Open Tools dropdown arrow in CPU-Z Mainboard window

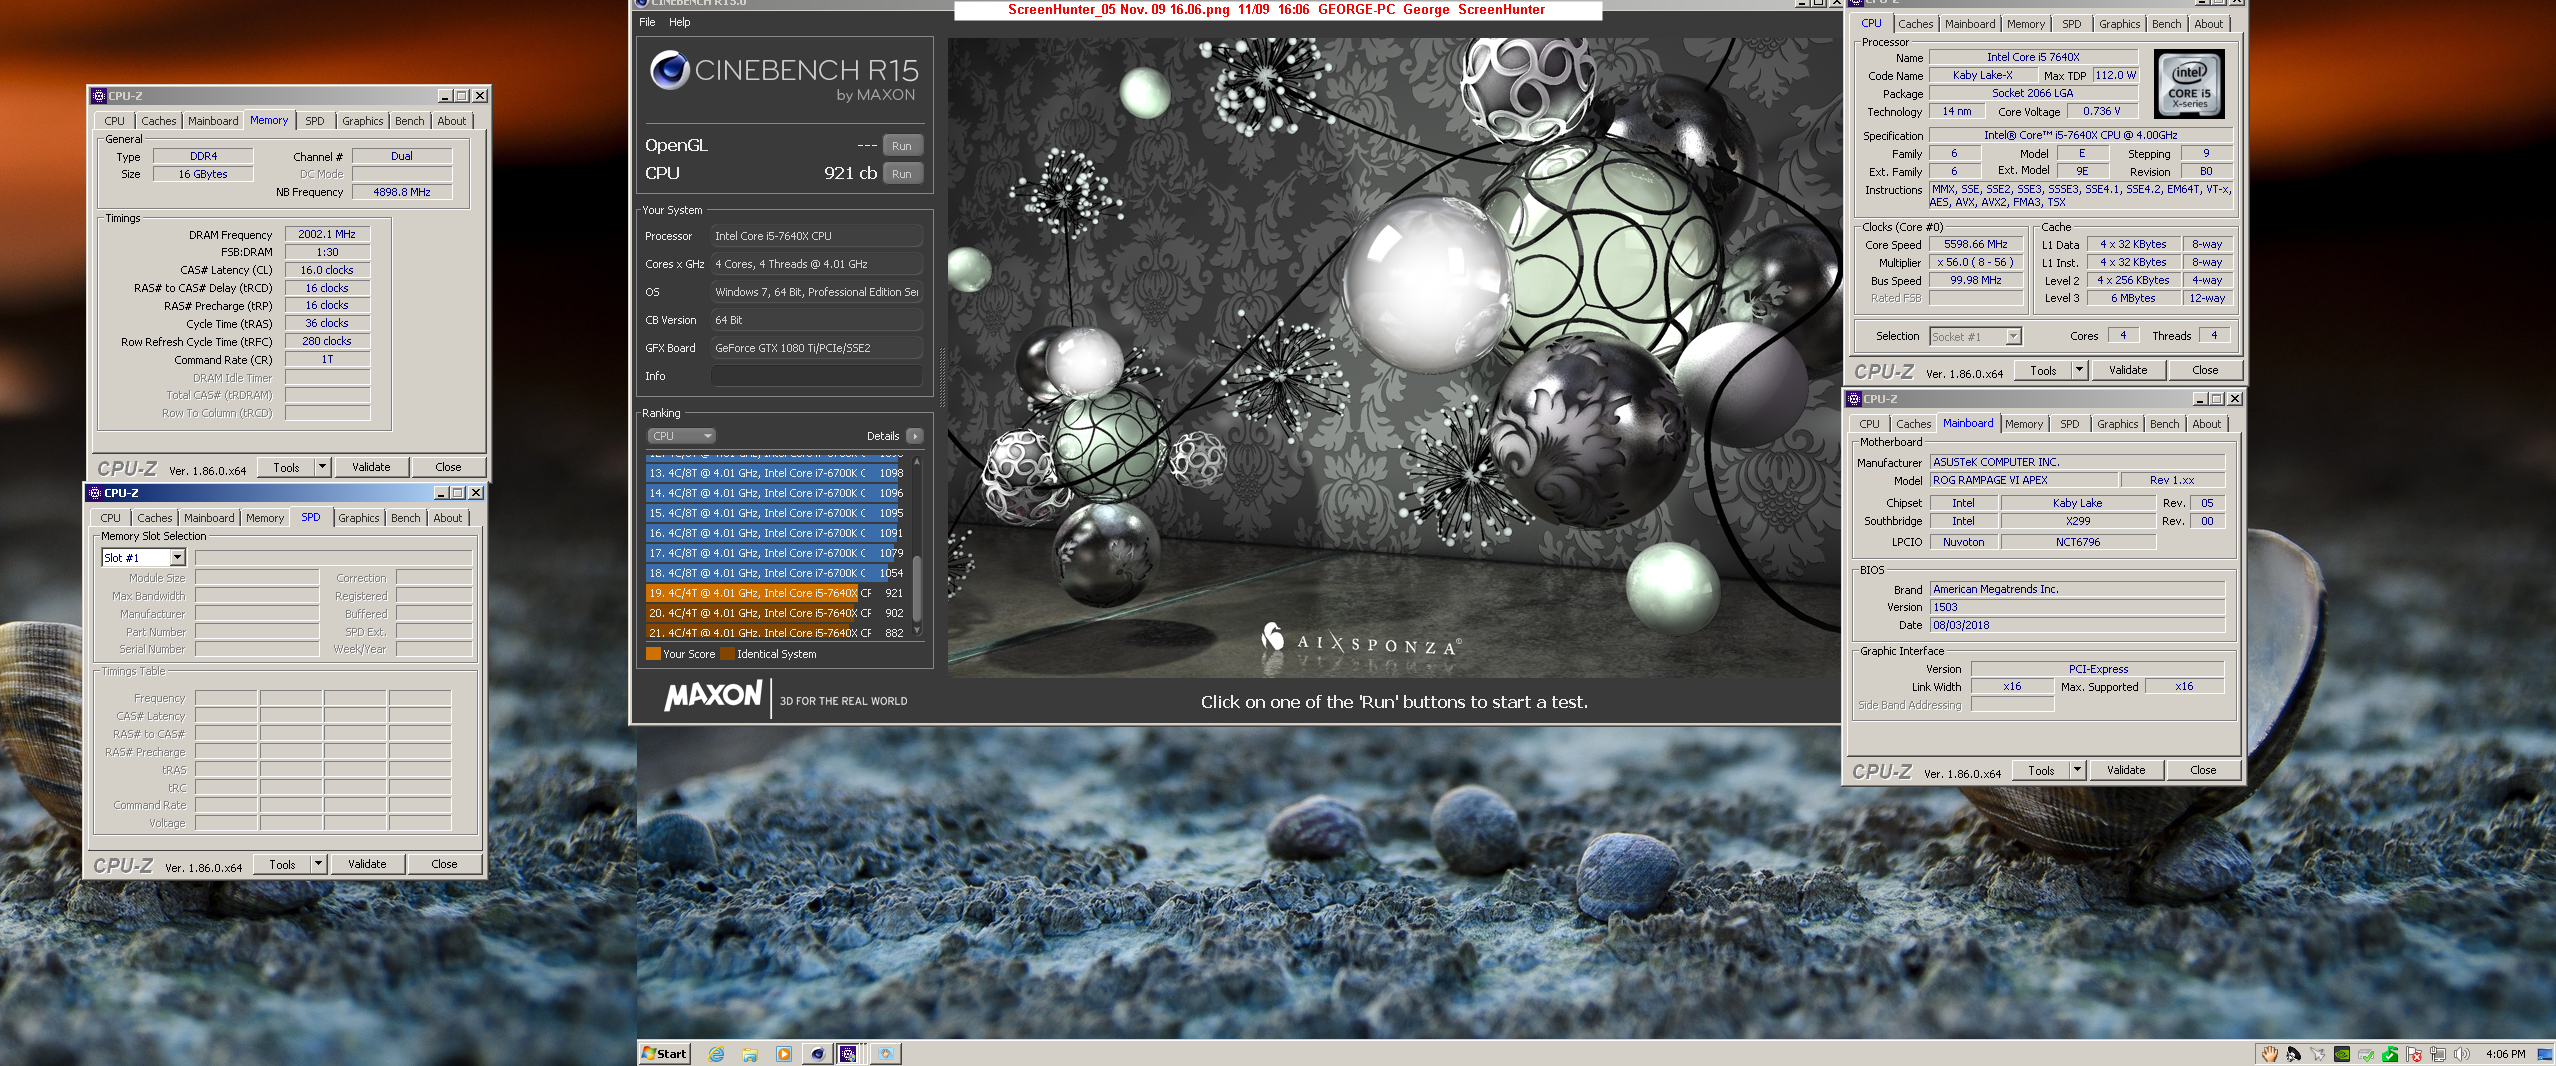click(2077, 770)
